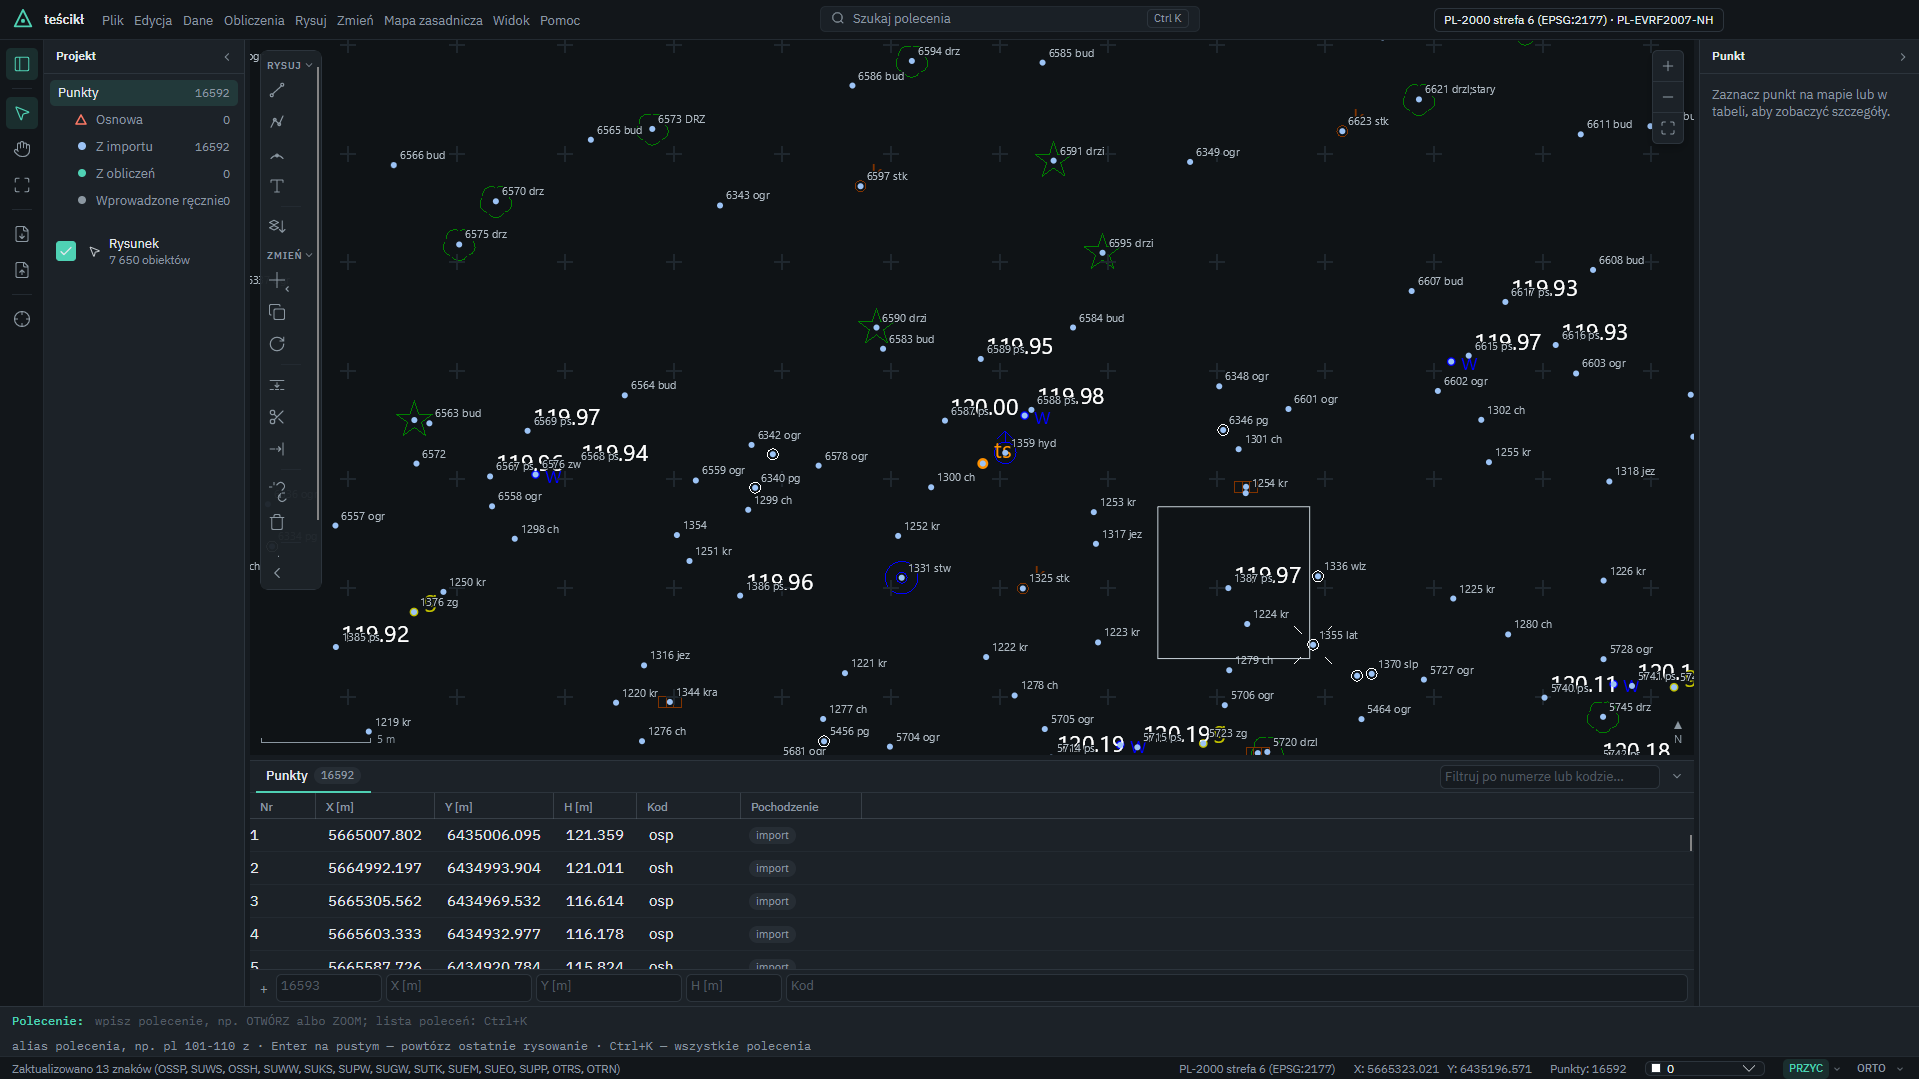Toggle Z obliczeń points category
The image size is (1919, 1079).
click(144, 174)
